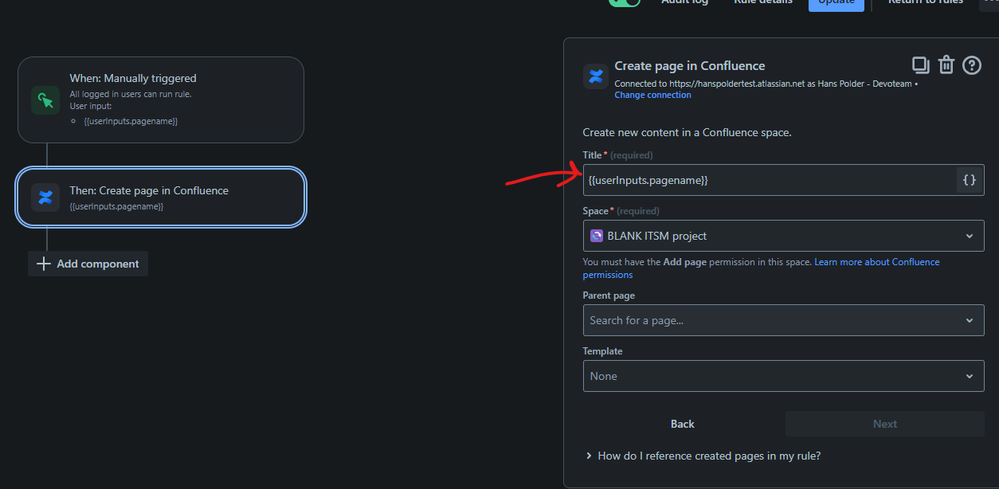The height and width of the screenshot is (489, 999).
Task: Duplicate the Create page component
Action: [x=921, y=65]
